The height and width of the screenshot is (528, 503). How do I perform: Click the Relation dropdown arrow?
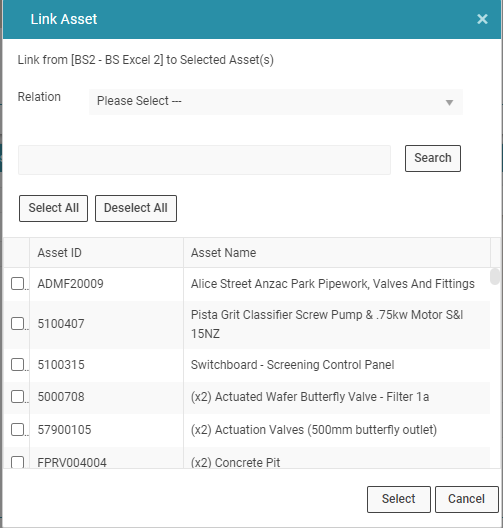[x=449, y=102]
